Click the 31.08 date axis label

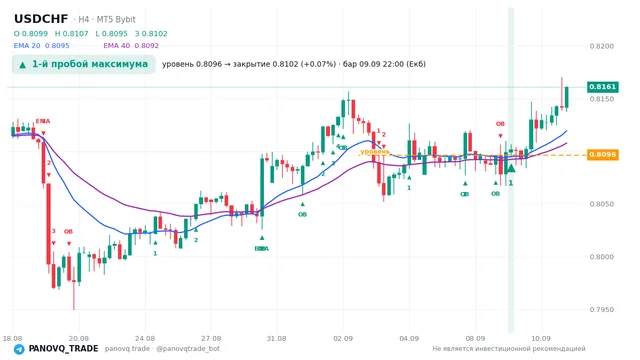click(x=276, y=338)
